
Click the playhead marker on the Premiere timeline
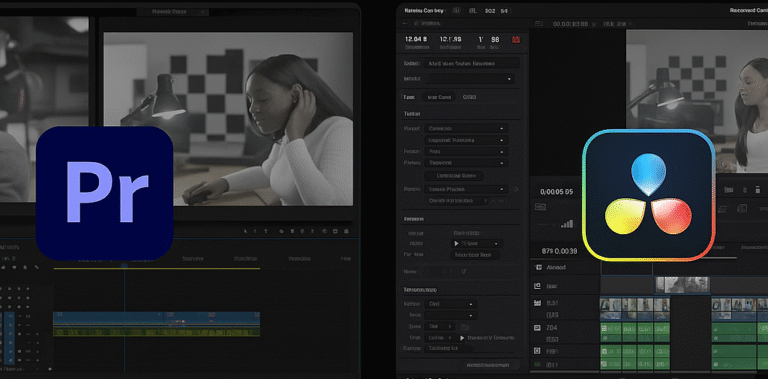pyautogui.click(x=124, y=266)
